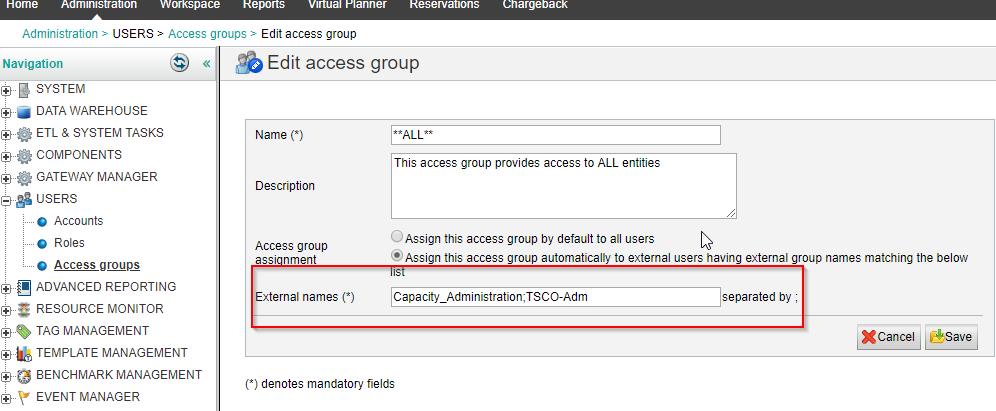Collapse the USERS tree node
The height and width of the screenshot is (411, 996).
(7, 200)
